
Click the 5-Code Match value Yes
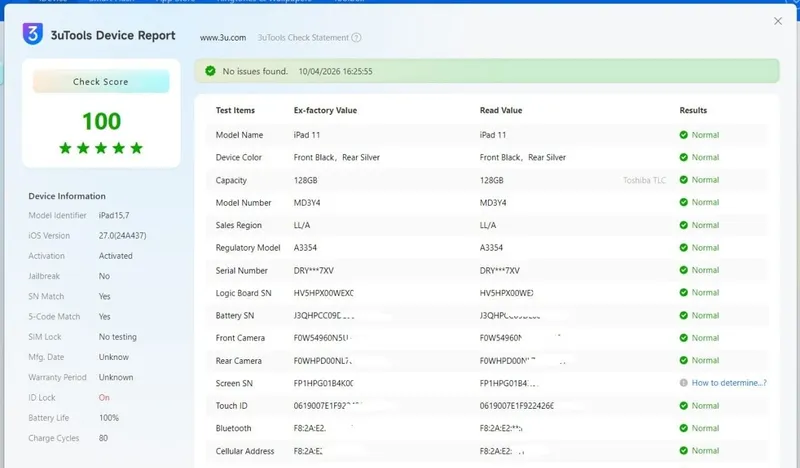pos(104,316)
